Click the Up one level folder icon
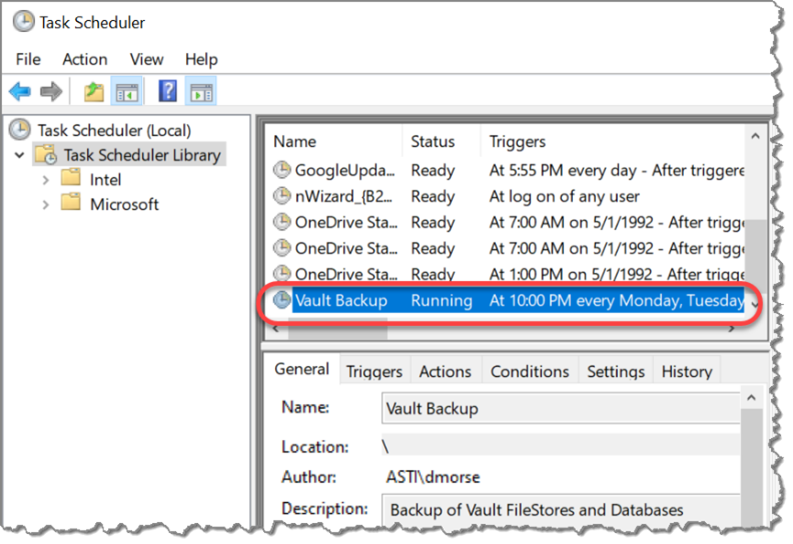This screenshot has width=793, height=544. coord(94,93)
